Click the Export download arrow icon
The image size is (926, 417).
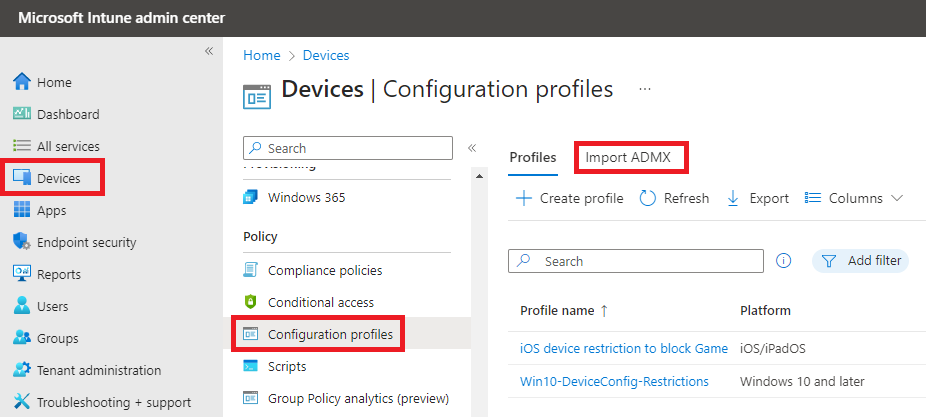733,198
